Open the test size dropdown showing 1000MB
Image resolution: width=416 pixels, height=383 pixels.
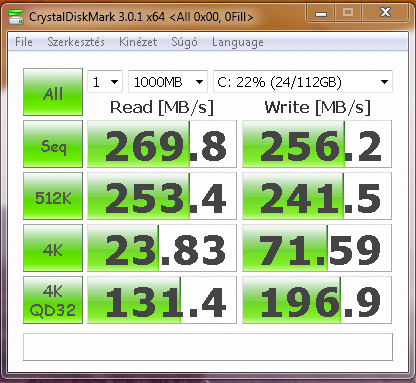tap(168, 82)
